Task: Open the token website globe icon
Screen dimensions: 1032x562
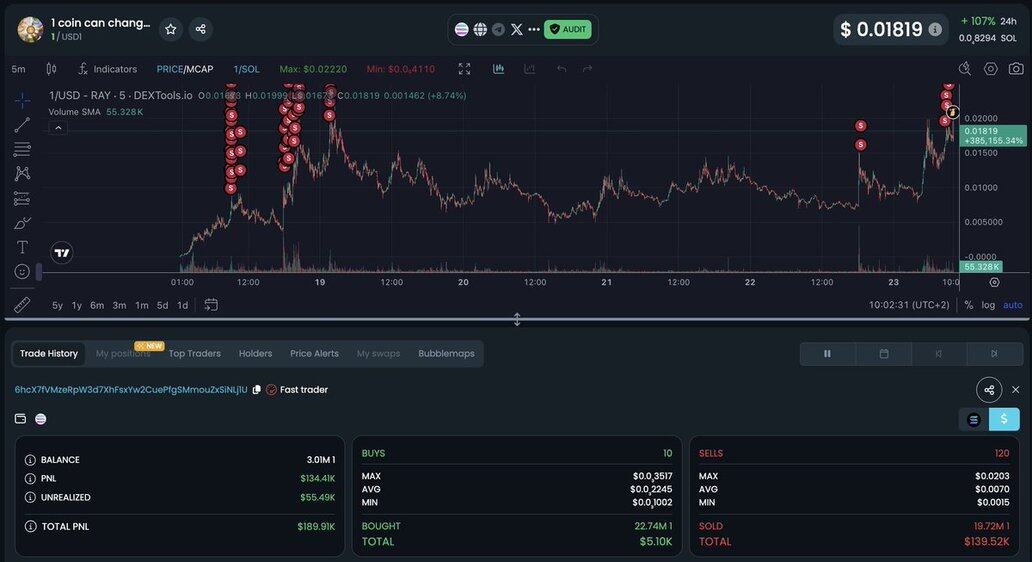Action: tap(480, 29)
